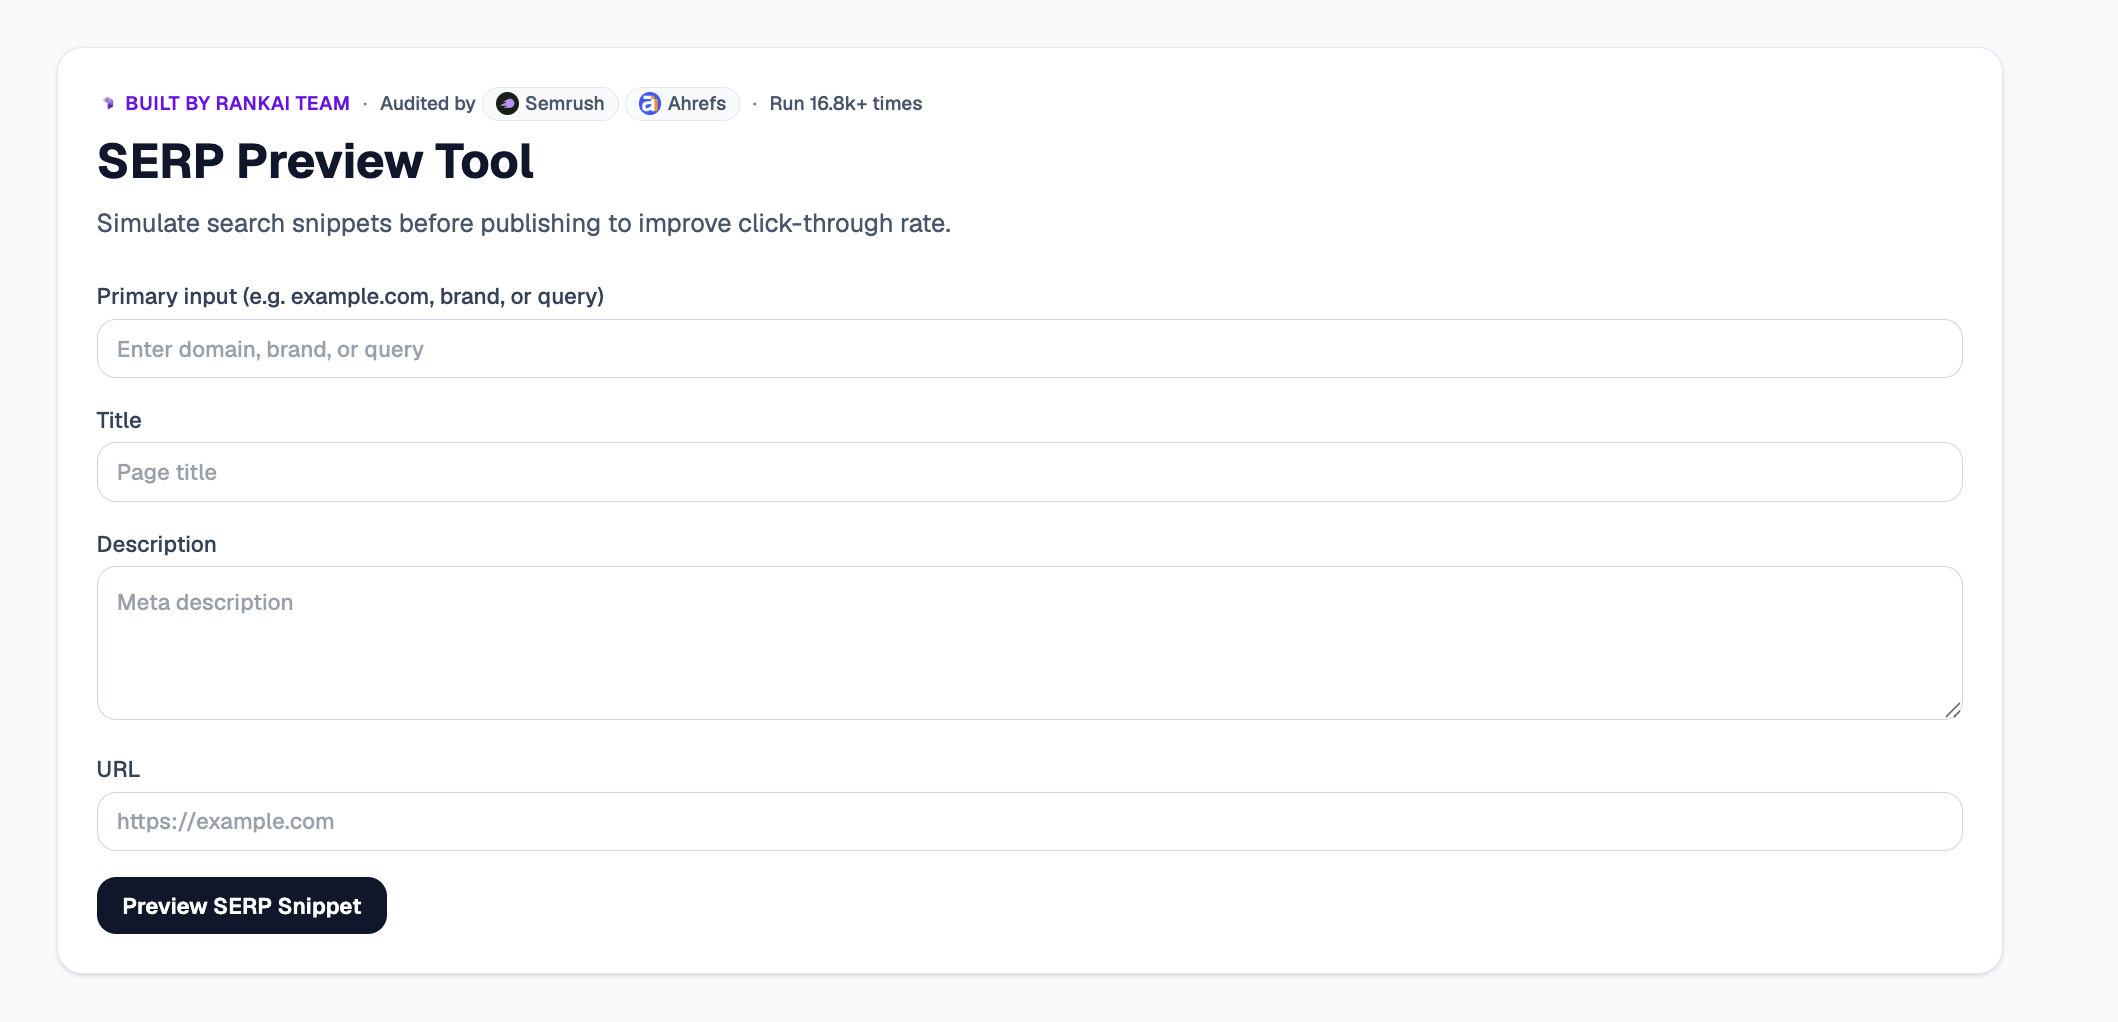This screenshot has width=2118, height=1022.
Task: Focus the Primary input field
Action: (1029, 349)
